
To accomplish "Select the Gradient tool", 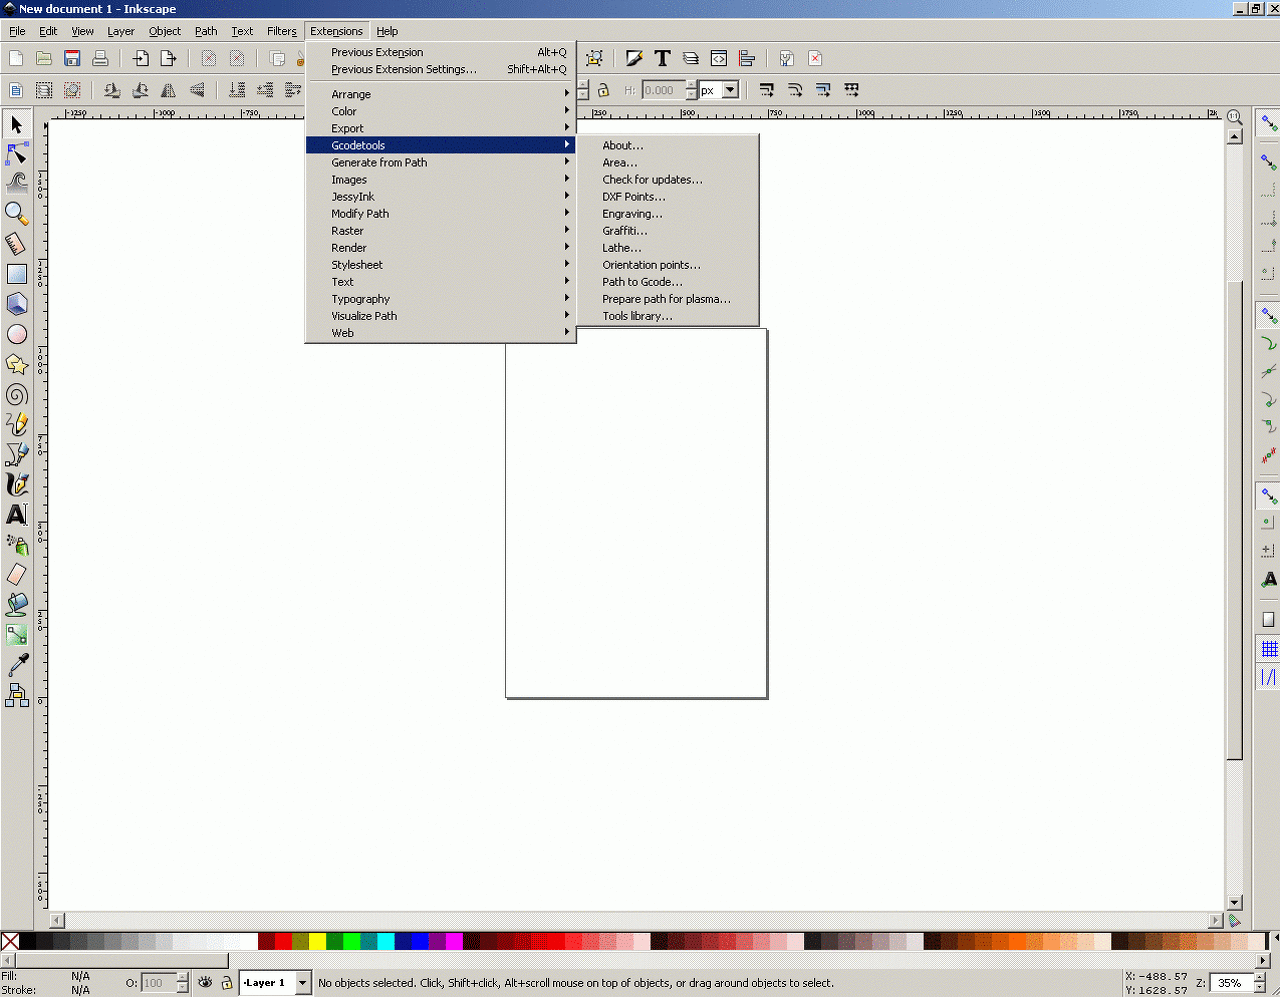I will coord(16,634).
